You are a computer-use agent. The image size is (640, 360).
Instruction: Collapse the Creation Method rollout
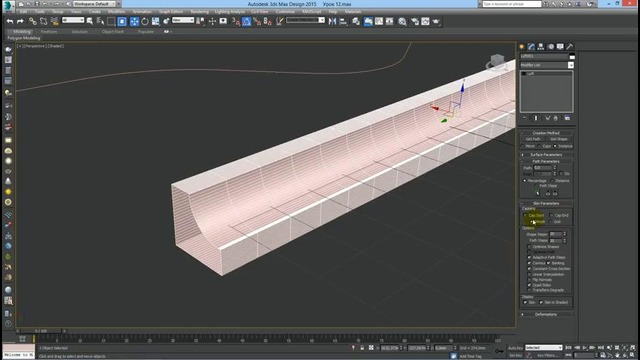546,133
